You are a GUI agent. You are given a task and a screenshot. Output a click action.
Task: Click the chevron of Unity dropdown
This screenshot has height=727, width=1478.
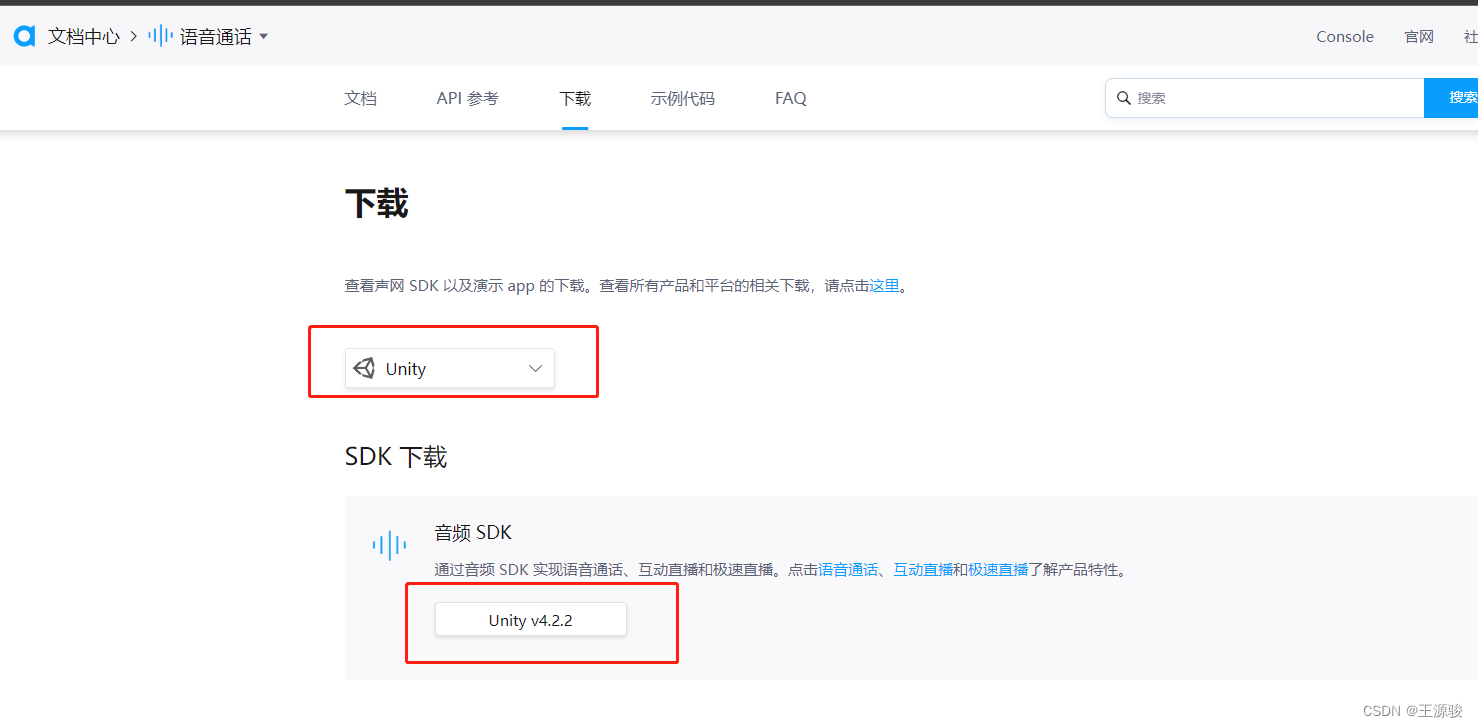[x=535, y=369]
